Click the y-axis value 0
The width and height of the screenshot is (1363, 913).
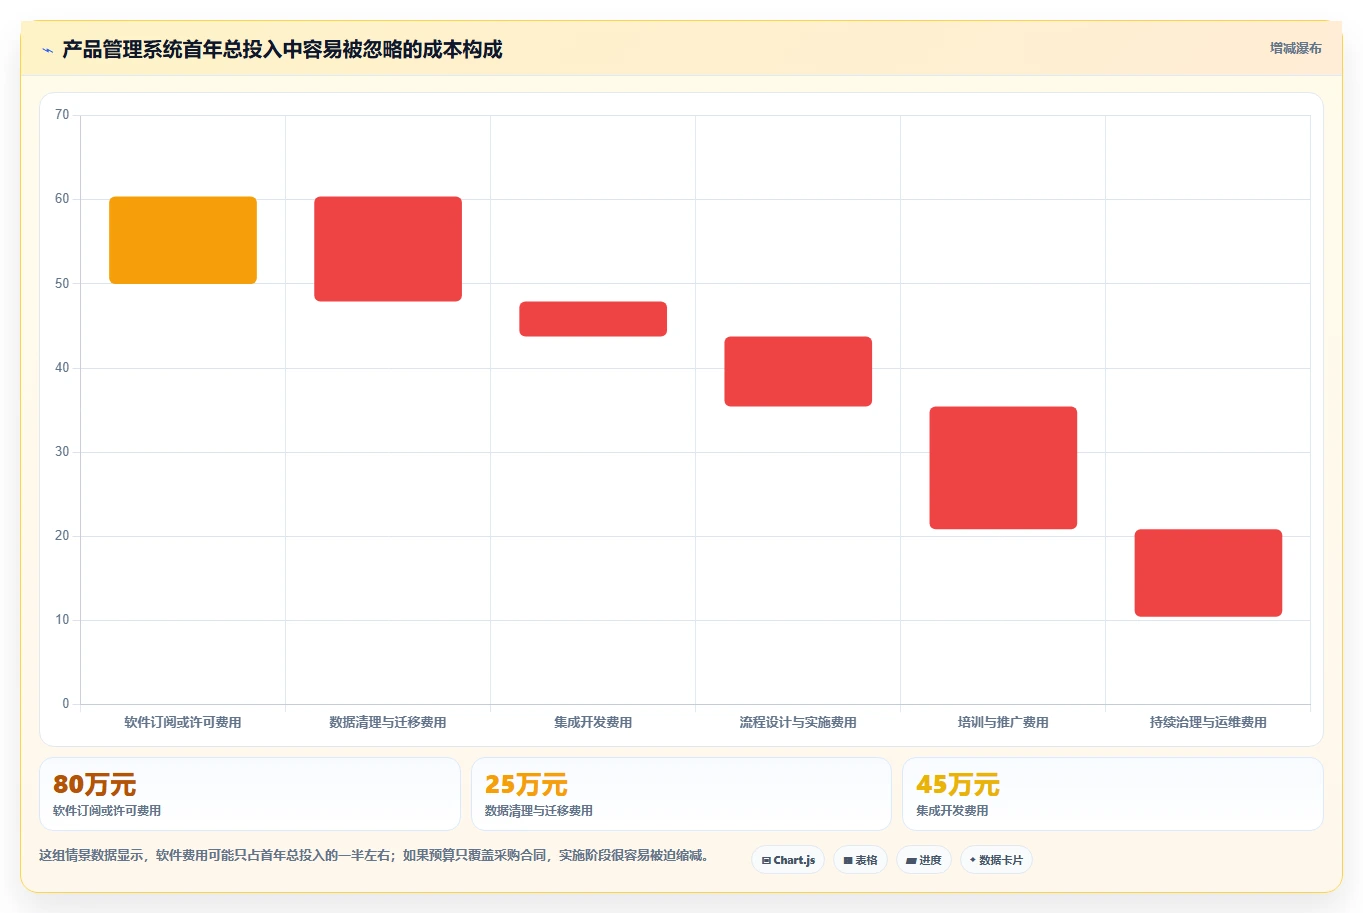tap(66, 704)
